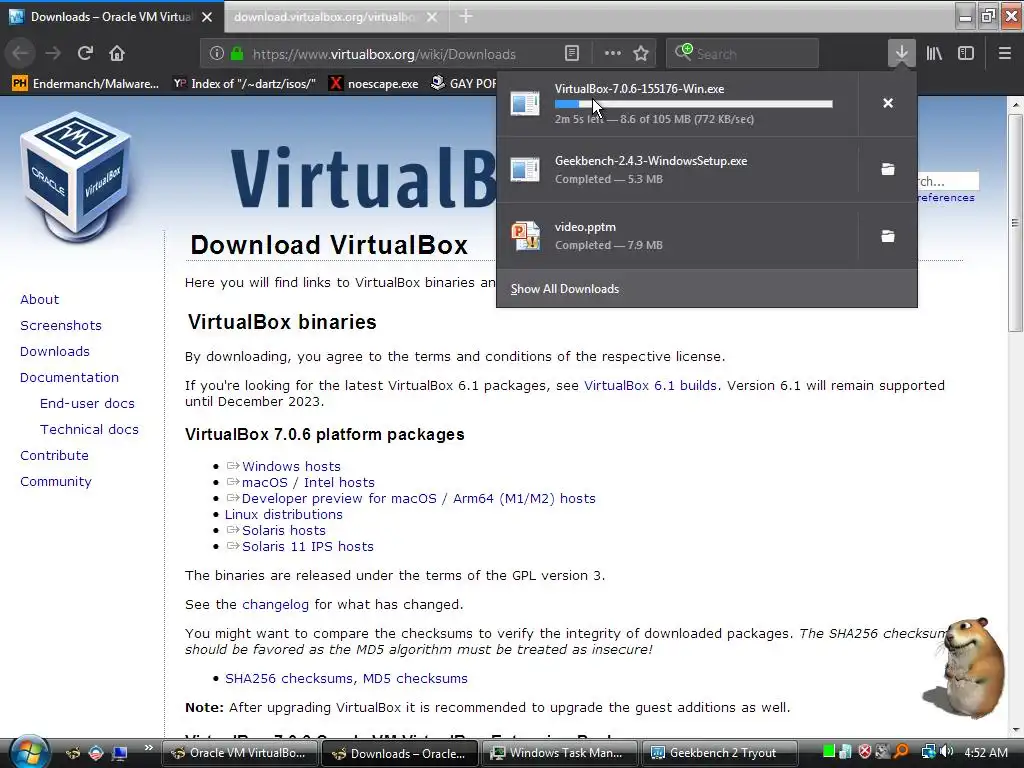Show the browser sidebar
Screen dimensions: 1024x768
pos(966,54)
